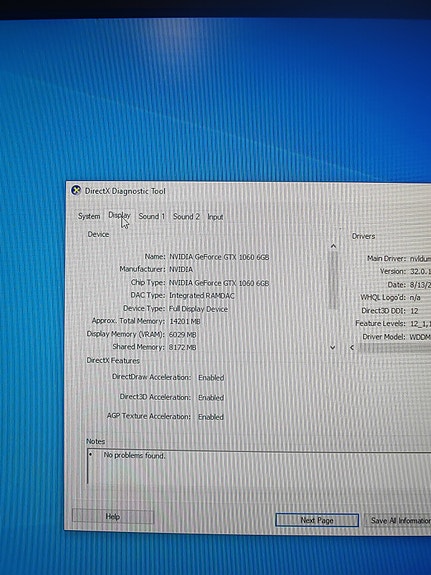This screenshot has height=575, width=431.
Task: Click the Device list scroll-down arrow
Action: coord(333,347)
